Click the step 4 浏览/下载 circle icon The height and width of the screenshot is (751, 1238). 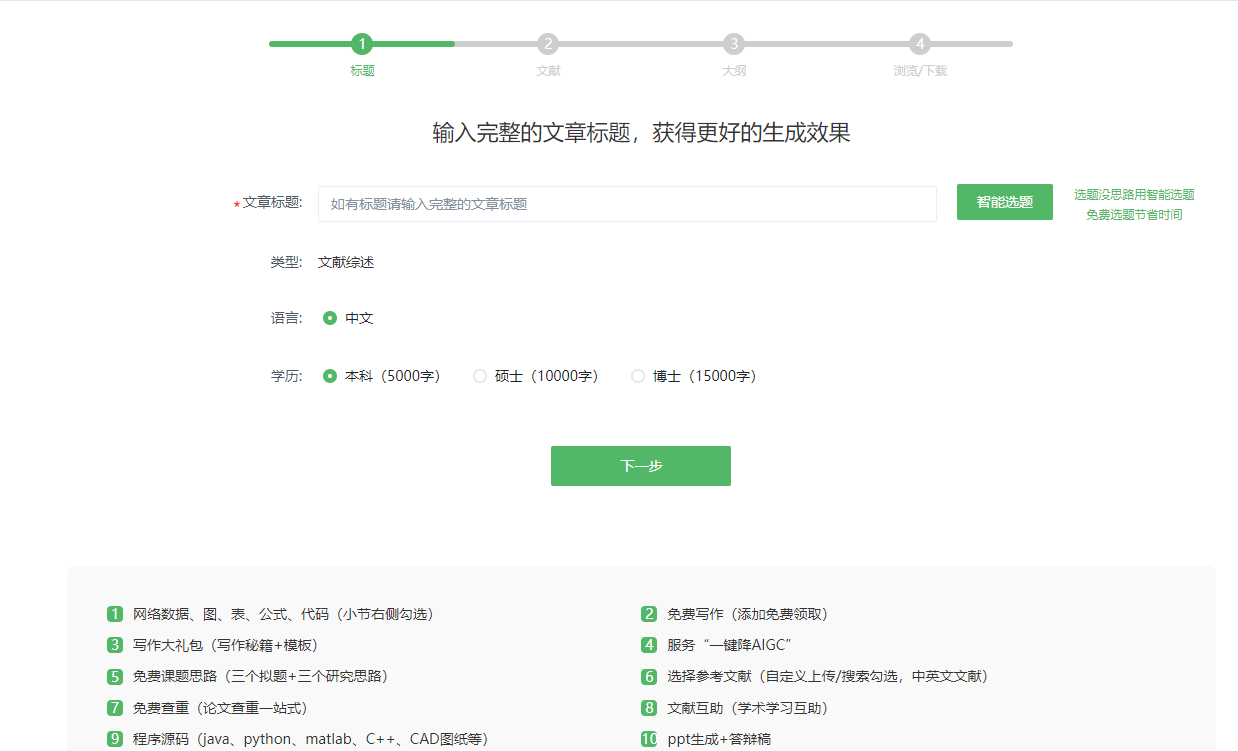pyautogui.click(x=919, y=44)
